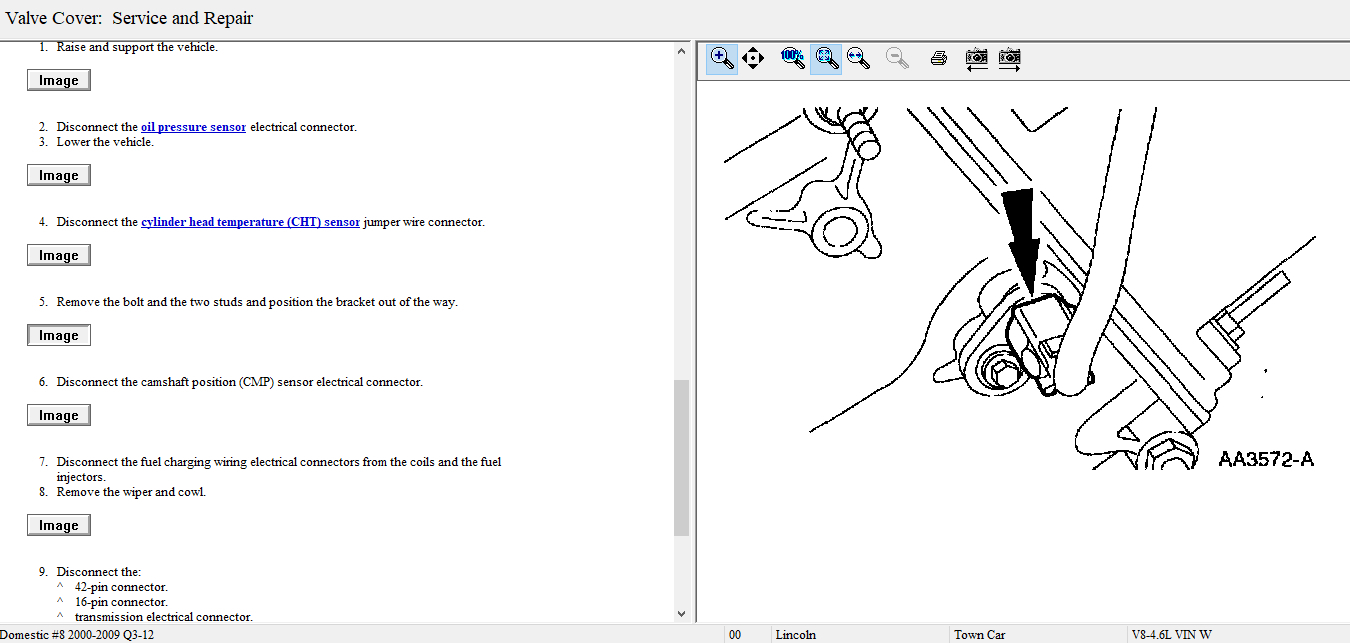Open Image for CMP sensor connector step
Image resolution: width=1350 pixels, height=643 pixels.
(x=59, y=415)
